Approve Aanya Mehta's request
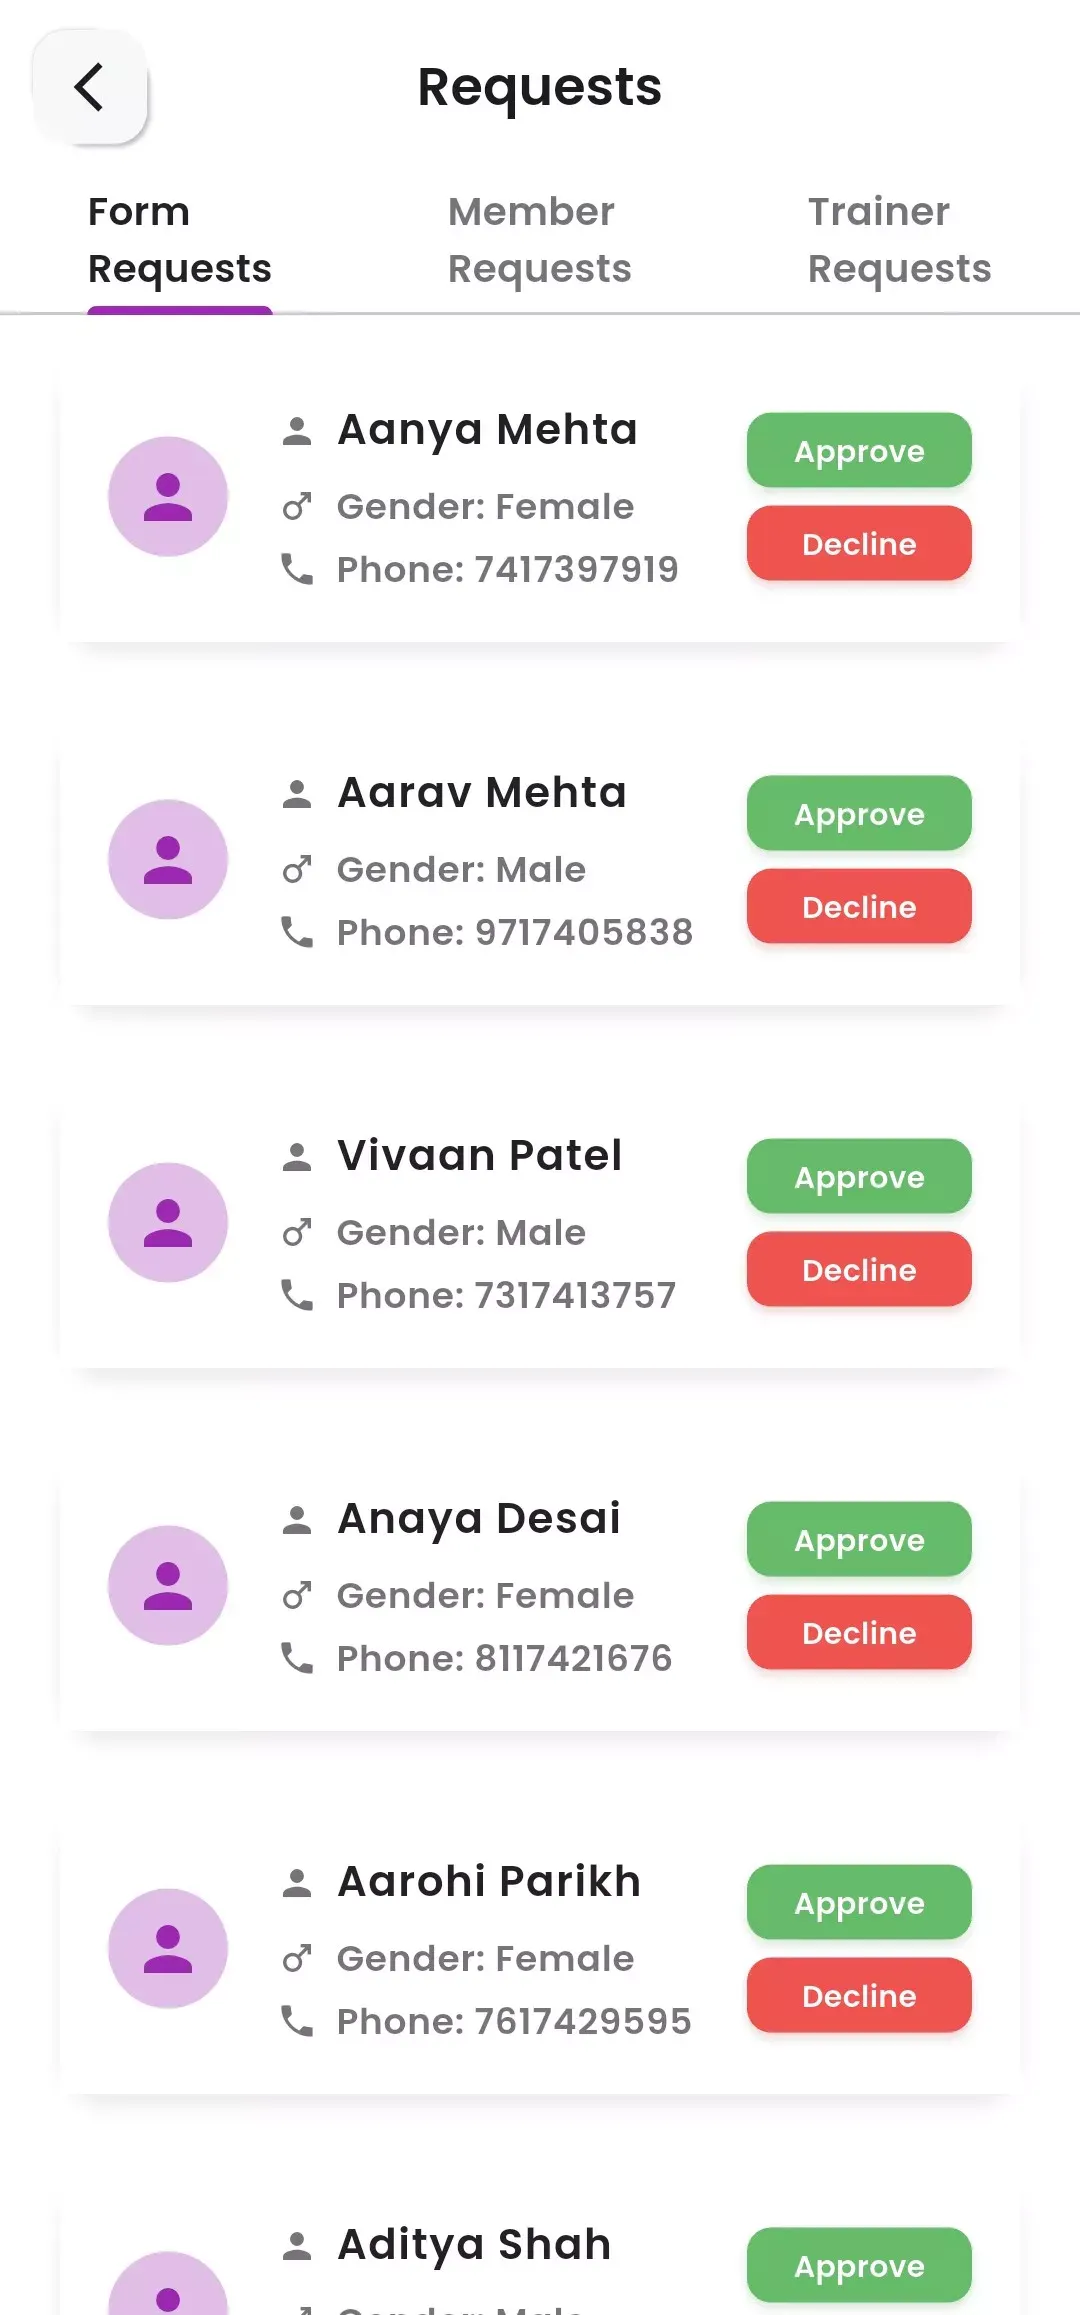Viewport: 1080px width, 2315px height. (859, 451)
